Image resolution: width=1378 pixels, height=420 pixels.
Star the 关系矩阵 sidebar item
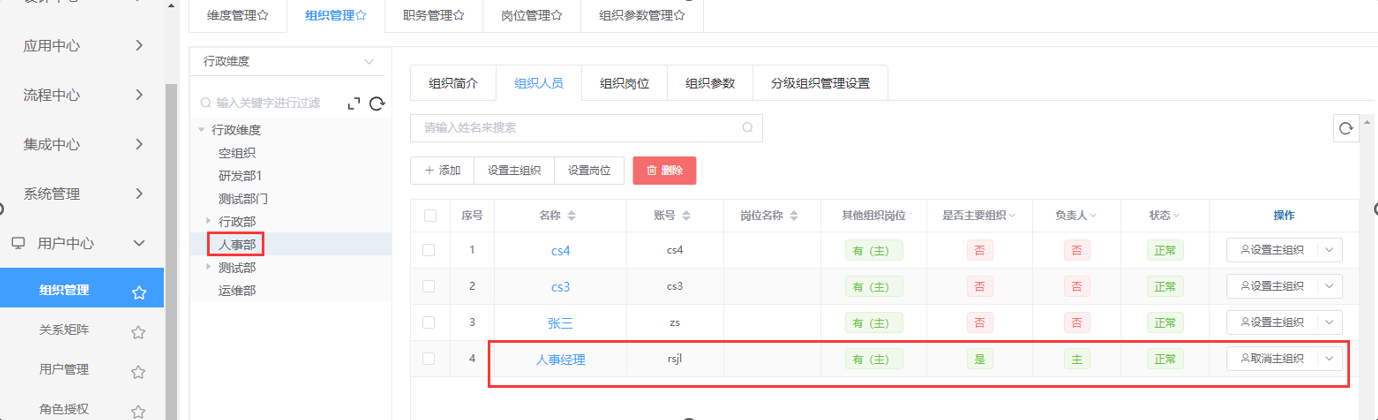click(x=139, y=332)
